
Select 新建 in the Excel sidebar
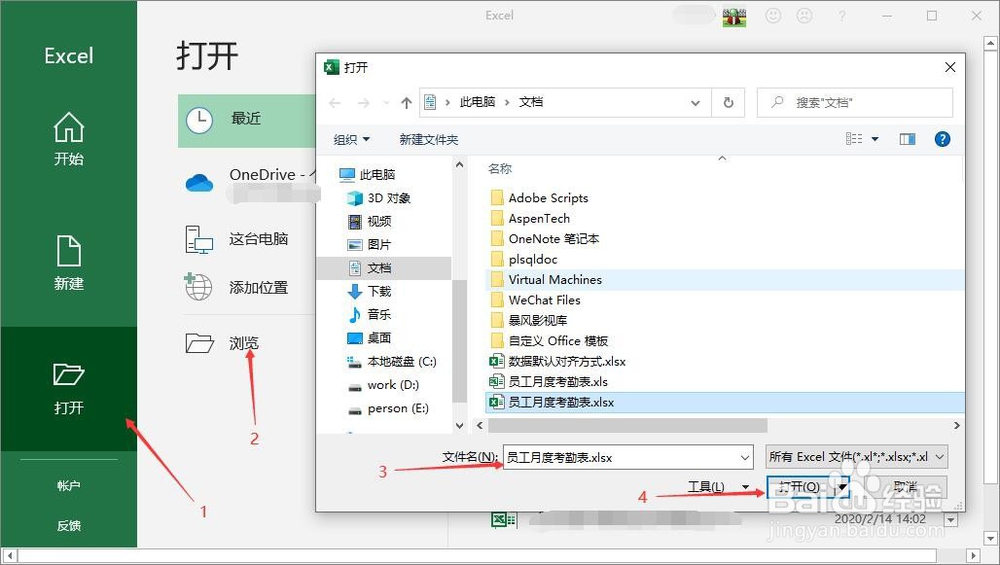(x=68, y=263)
